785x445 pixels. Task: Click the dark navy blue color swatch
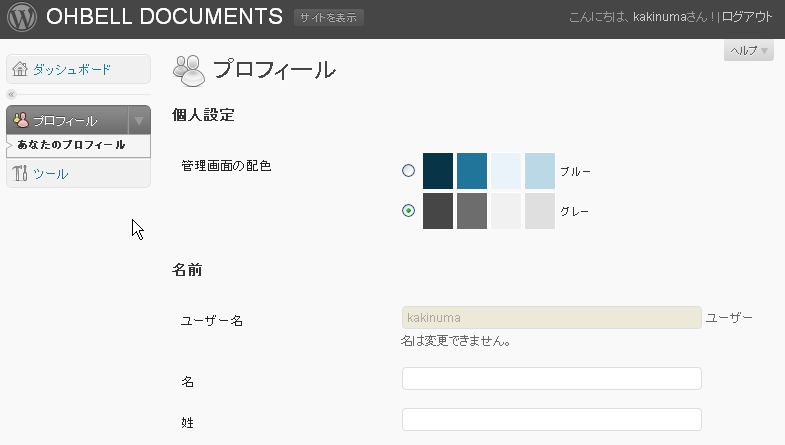[x=438, y=171]
